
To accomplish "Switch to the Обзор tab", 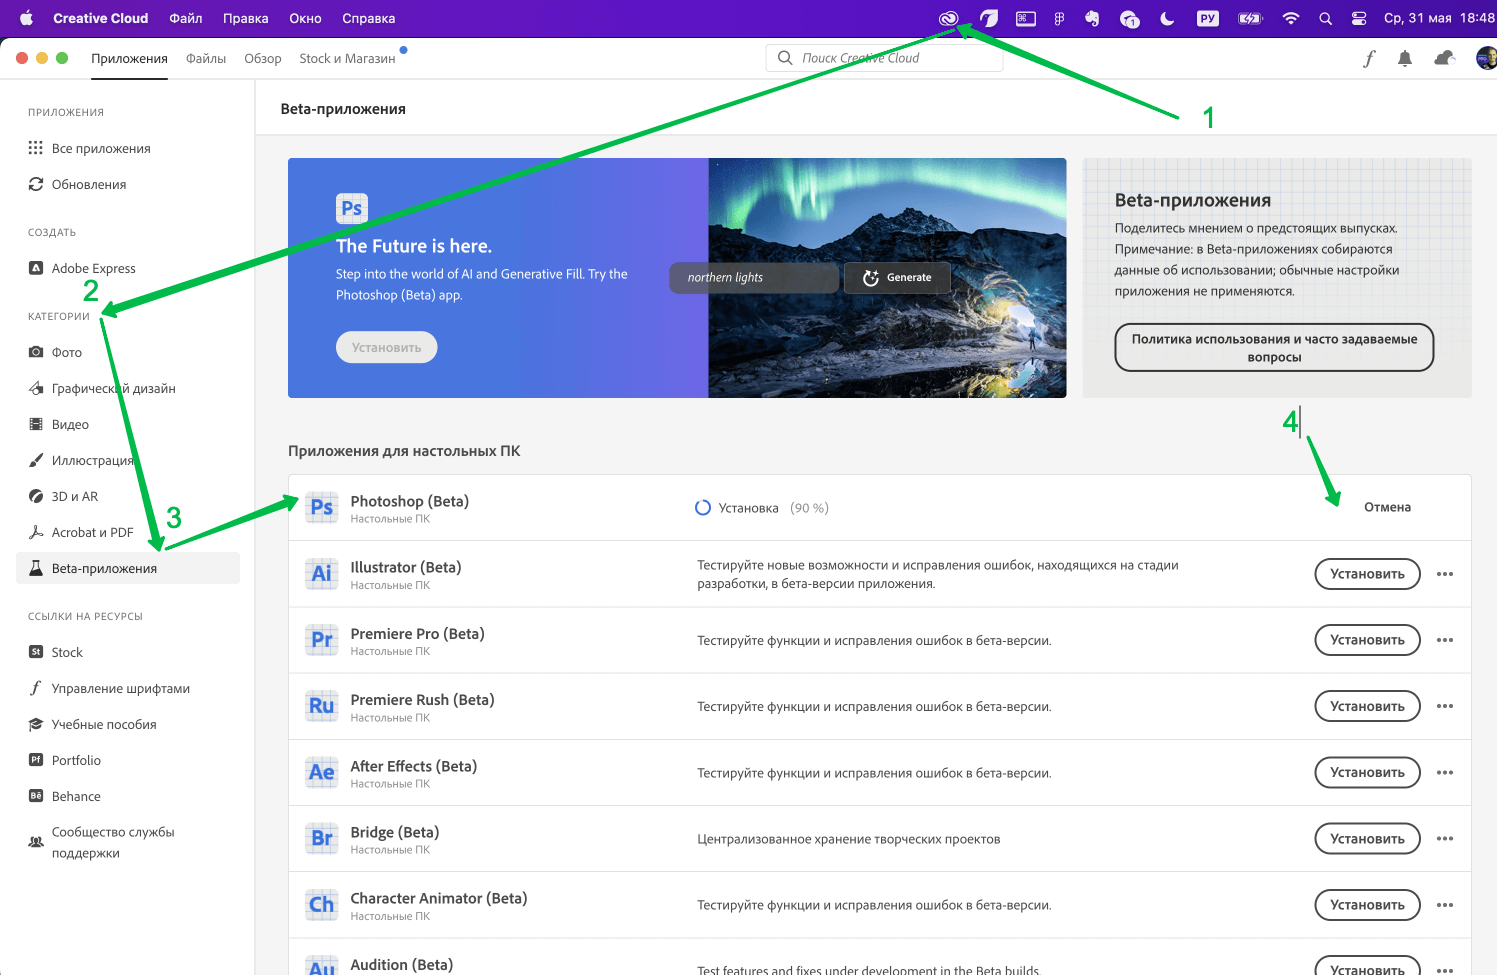I will (x=263, y=58).
